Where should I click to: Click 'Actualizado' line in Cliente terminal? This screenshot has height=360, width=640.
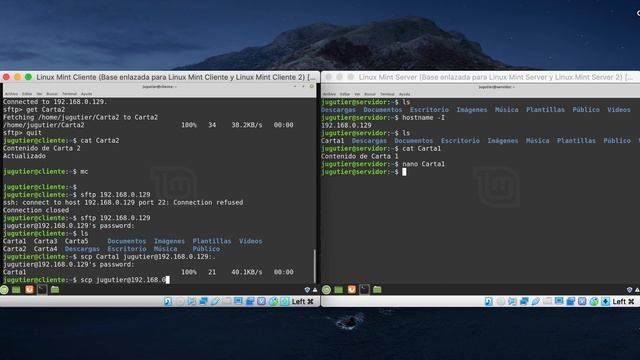pos(24,156)
